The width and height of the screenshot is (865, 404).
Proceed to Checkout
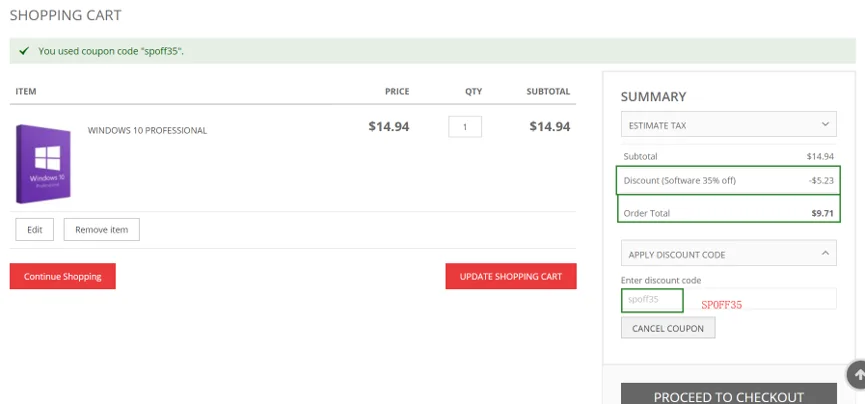point(728,396)
